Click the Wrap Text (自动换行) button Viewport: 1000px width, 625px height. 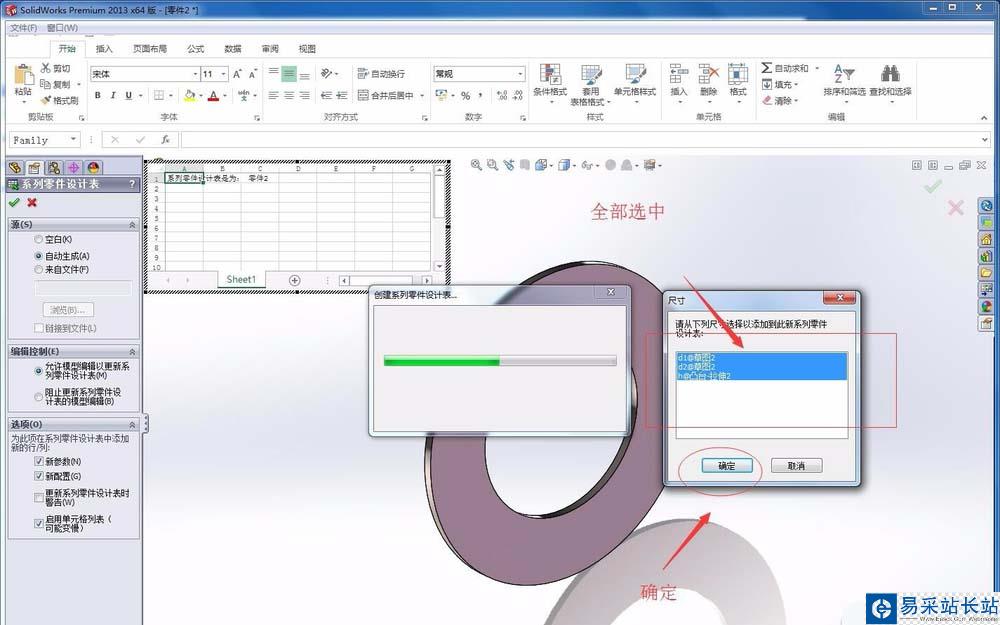point(381,74)
